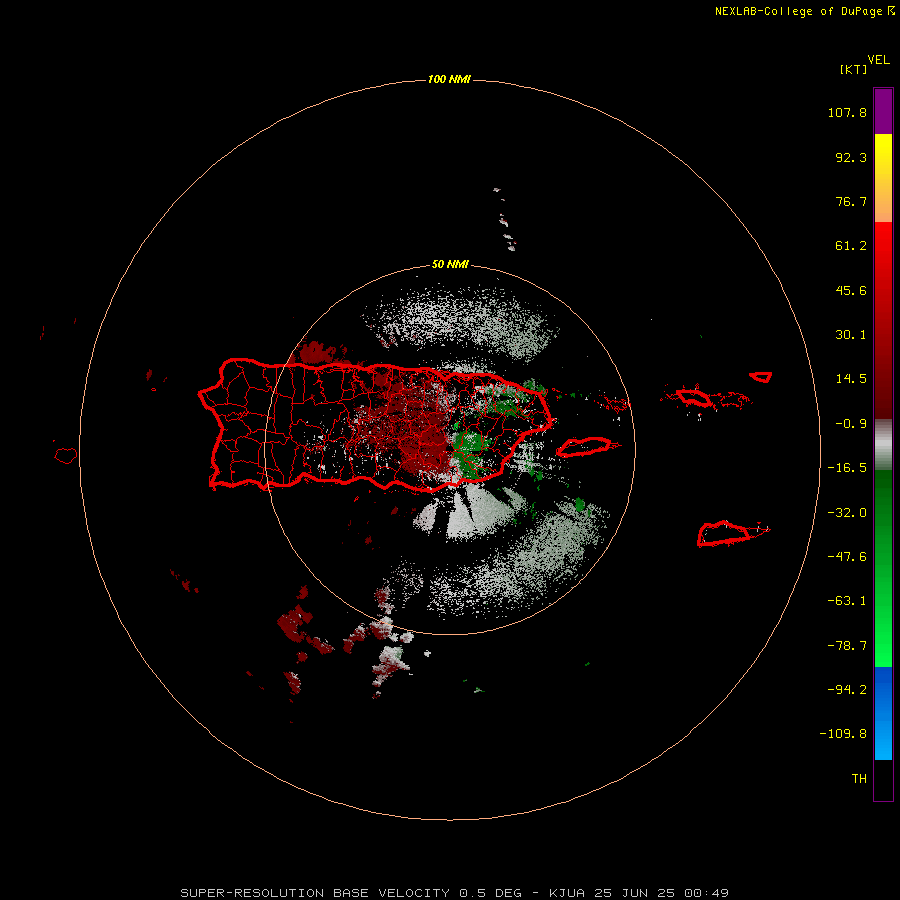Image resolution: width=900 pixels, height=900 pixels.
Task: Select the 76.7 scale label
Action: [851, 201]
